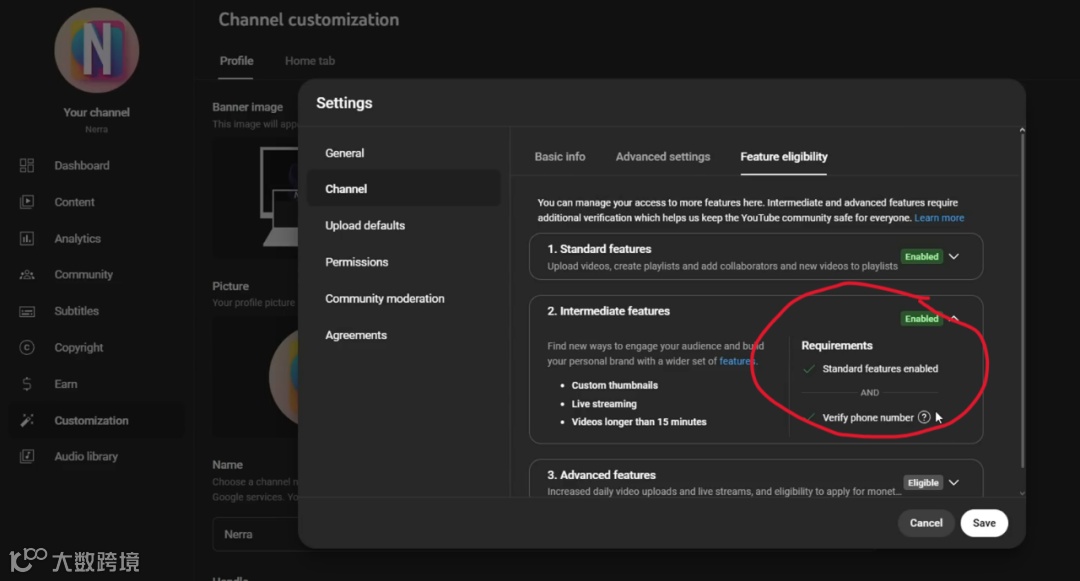Image resolution: width=1080 pixels, height=581 pixels.
Task: Click the channel avatar thumbnail
Action: [97, 50]
